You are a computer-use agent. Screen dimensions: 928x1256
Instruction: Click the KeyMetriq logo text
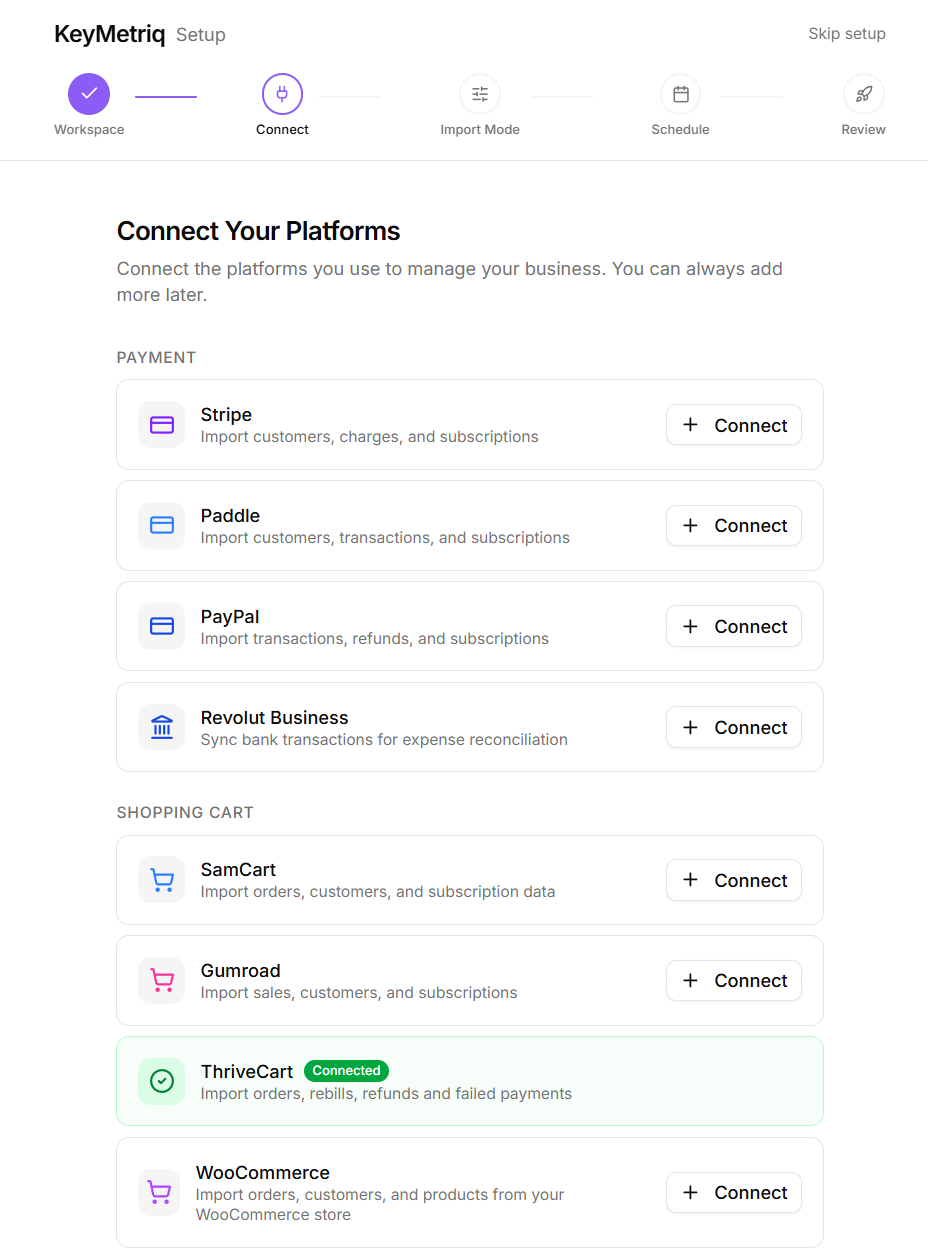[x=110, y=34]
